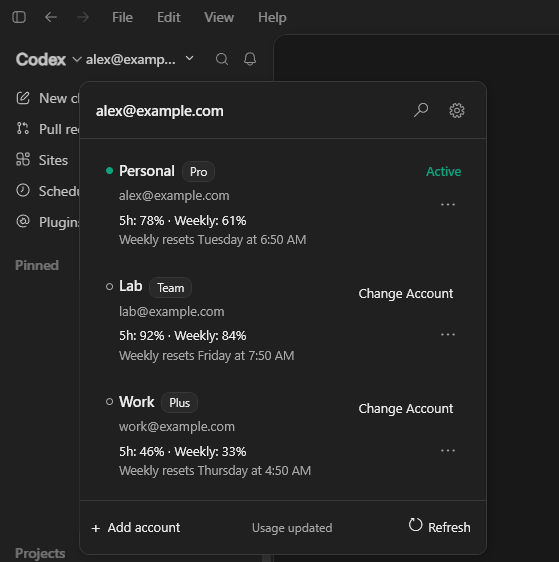Viewport: 559px width, 562px height.
Task: Click the Pull requests icon
Action: [x=23, y=128]
